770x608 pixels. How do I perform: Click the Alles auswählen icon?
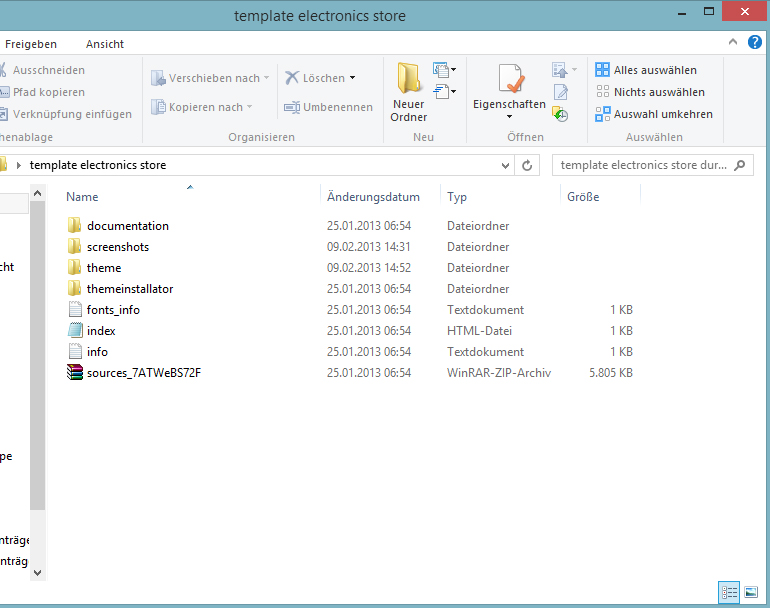[x=602, y=70]
